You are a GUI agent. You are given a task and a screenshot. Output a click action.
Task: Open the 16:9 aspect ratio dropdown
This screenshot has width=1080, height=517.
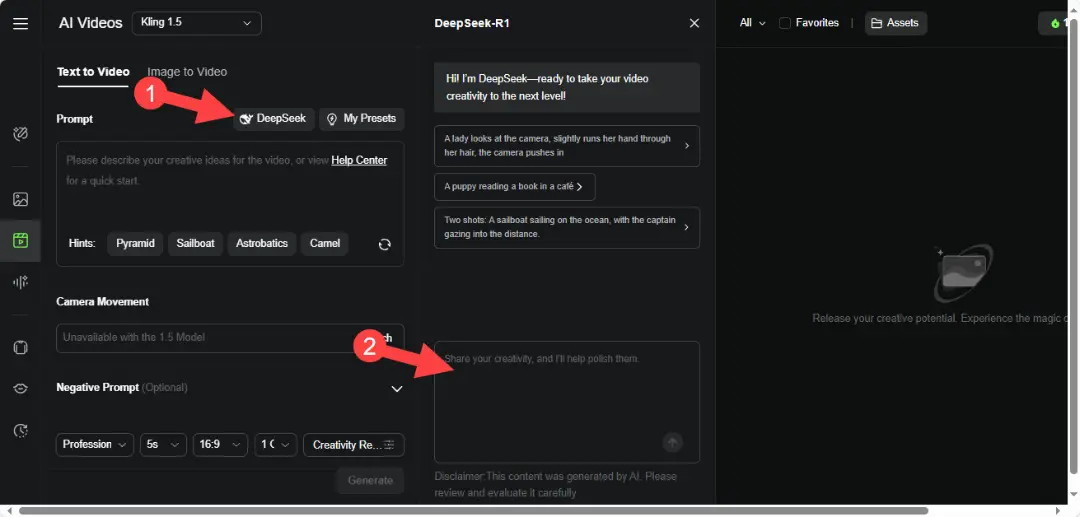pyautogui.click(x=220, y=445)
